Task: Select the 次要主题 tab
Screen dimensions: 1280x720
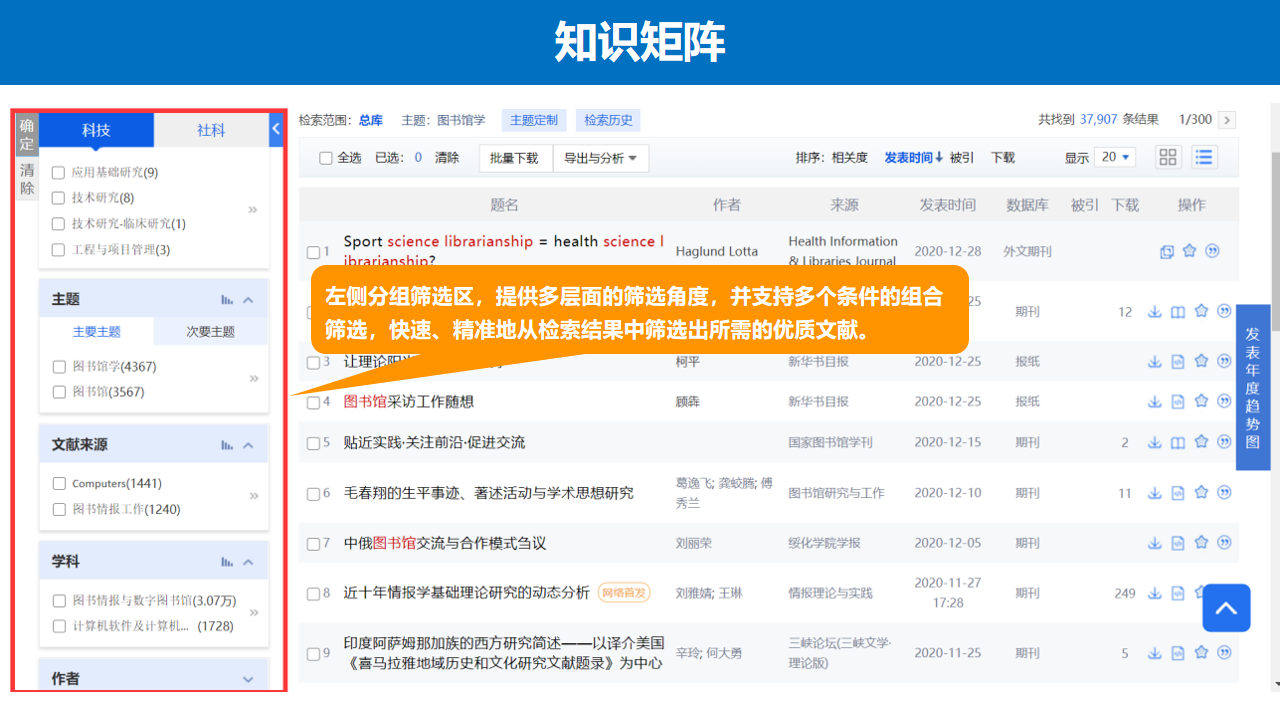Action: [x=210, y=332]
